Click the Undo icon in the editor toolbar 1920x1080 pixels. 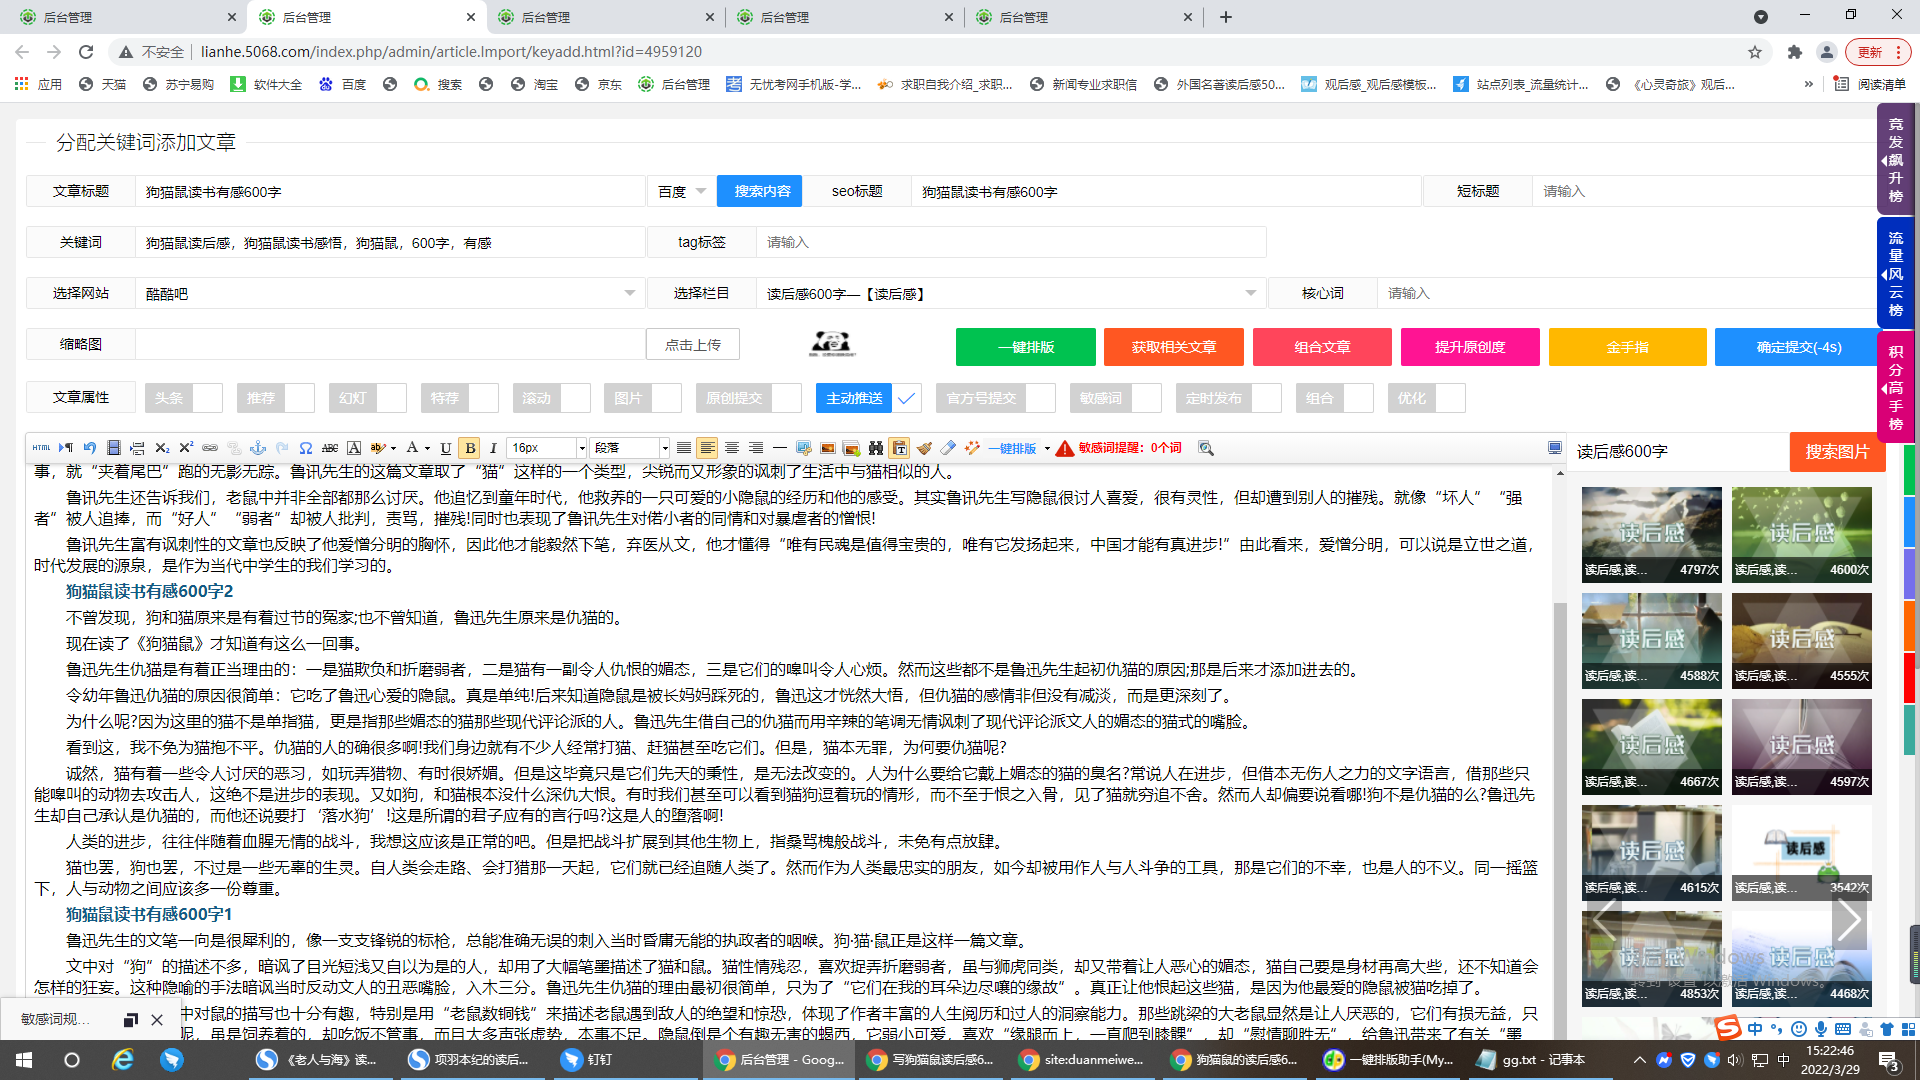[89, 448]
